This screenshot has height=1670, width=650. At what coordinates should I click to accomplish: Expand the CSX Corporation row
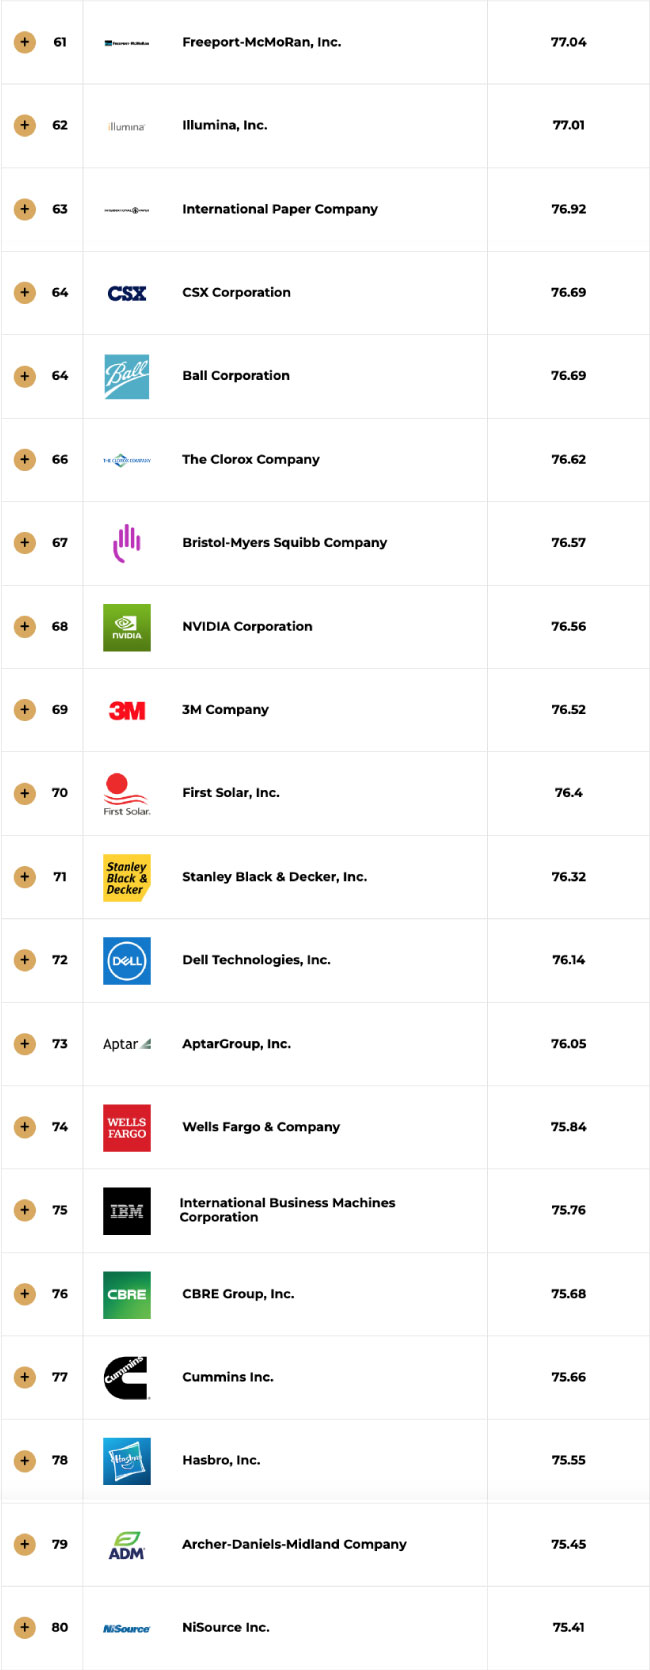click(25, 292)
